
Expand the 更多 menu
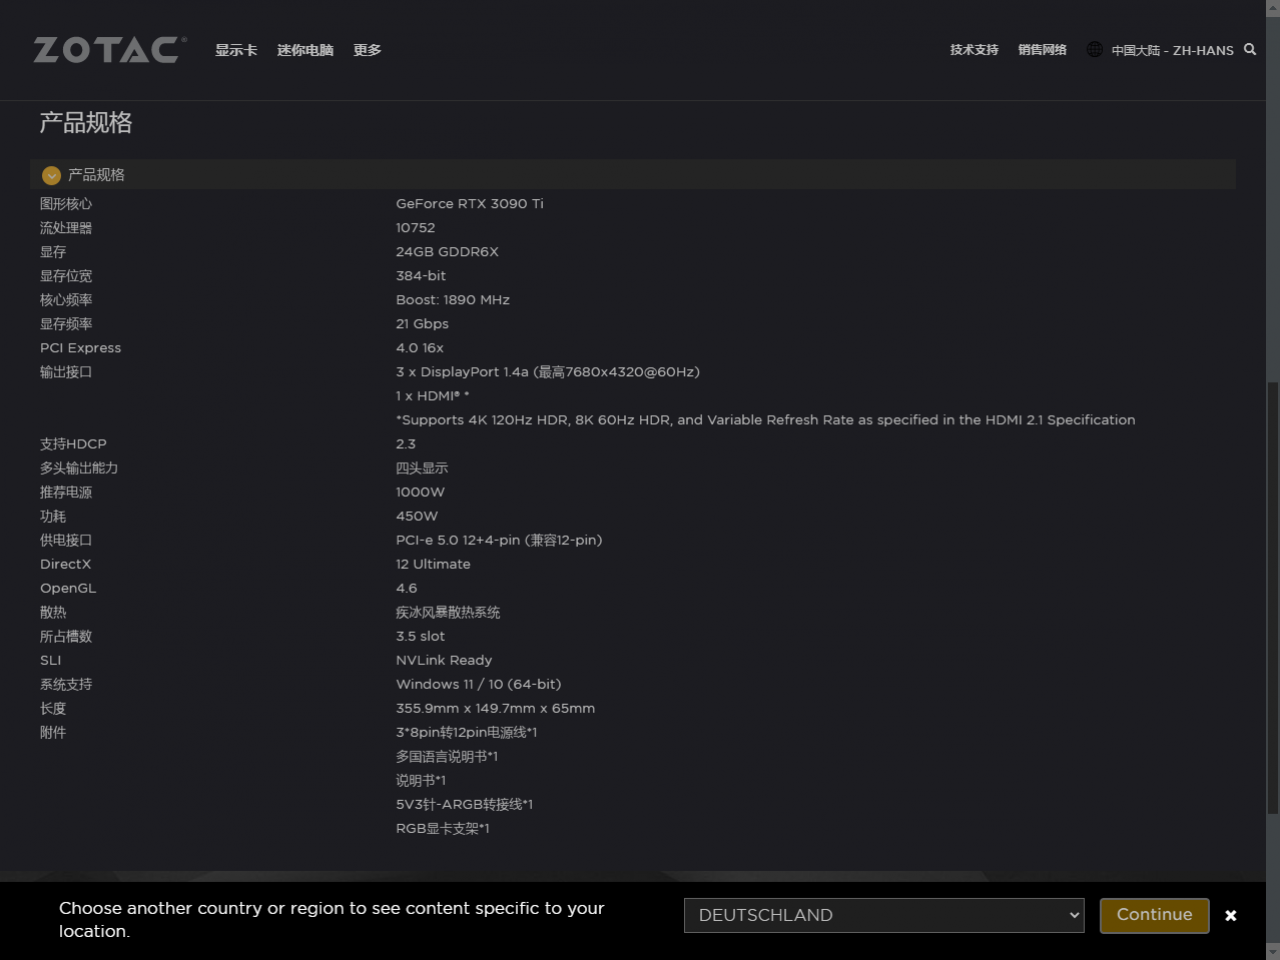point(367,50)
